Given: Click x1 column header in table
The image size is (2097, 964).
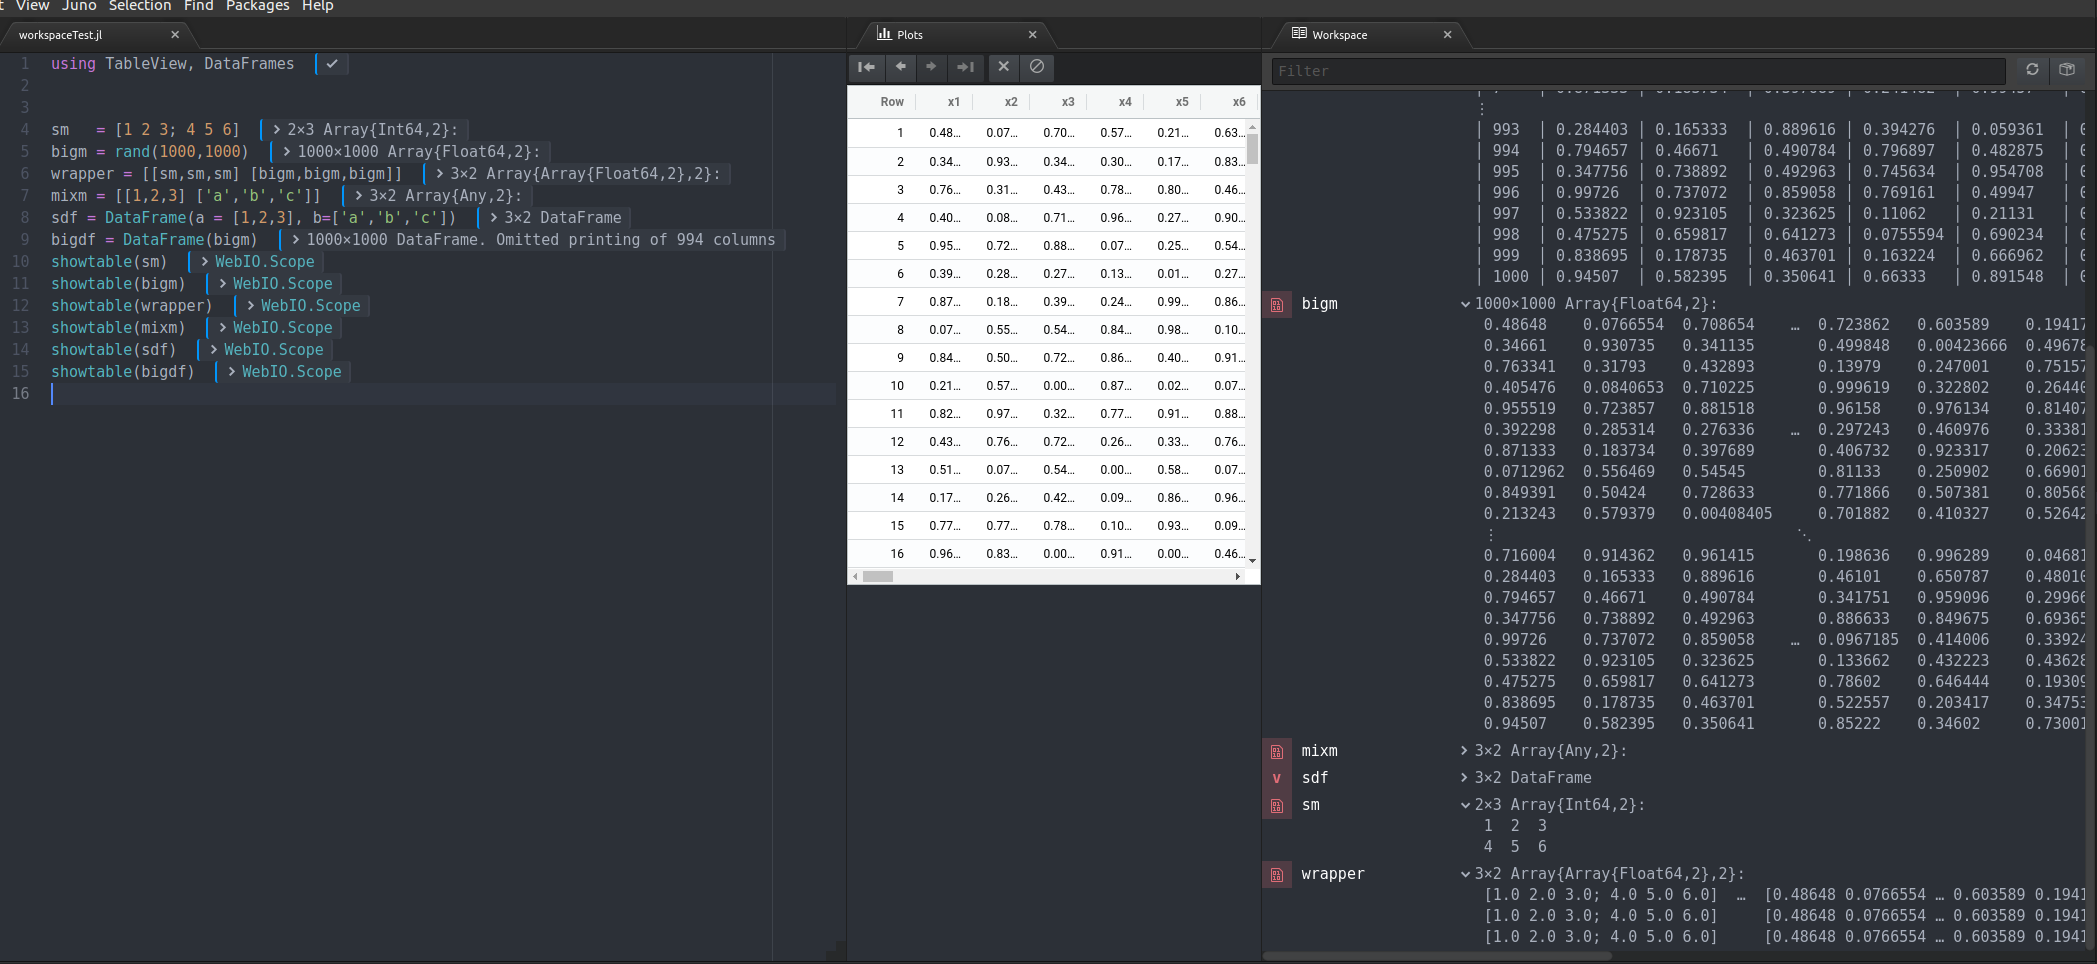Looking at the screenshot, I should coord(954,102).
